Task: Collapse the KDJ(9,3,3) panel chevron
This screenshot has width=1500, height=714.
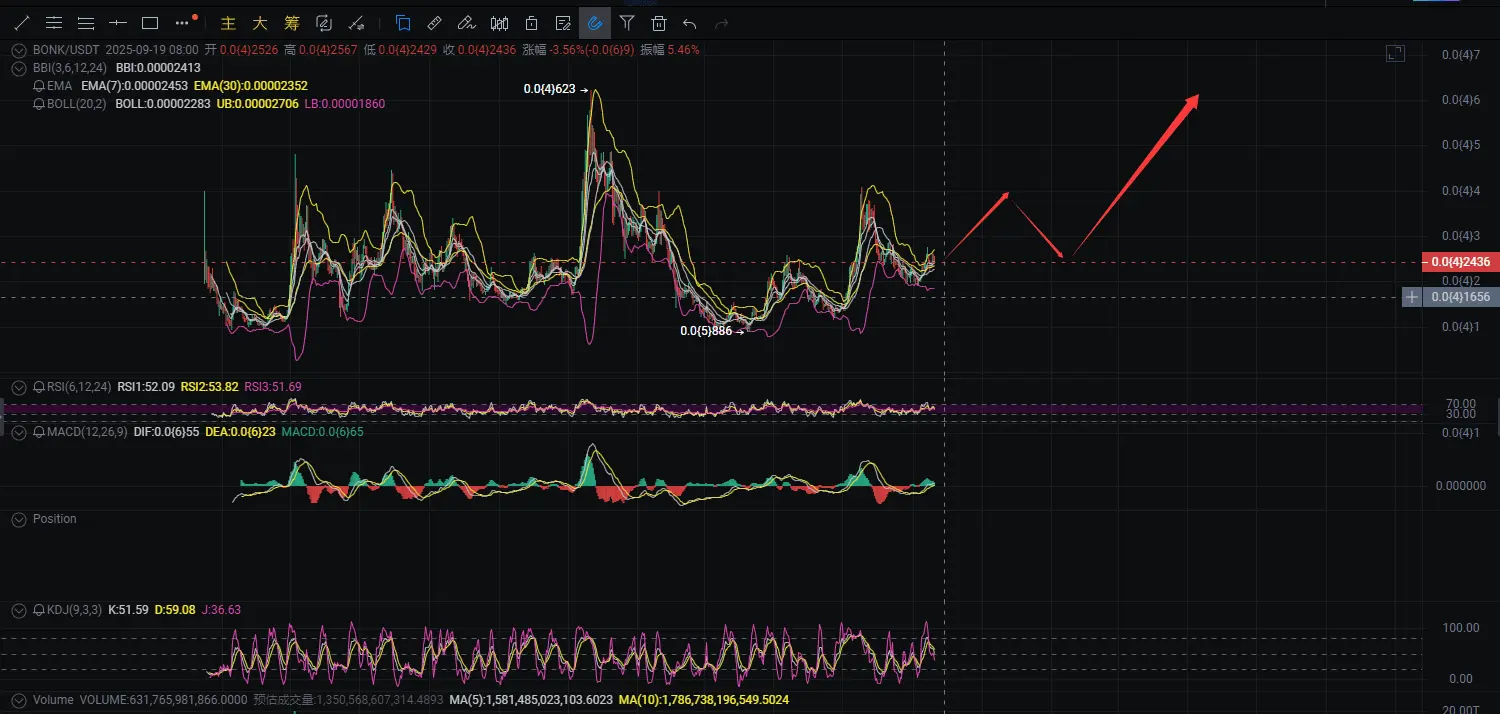Action: click(x=18, y=609)
